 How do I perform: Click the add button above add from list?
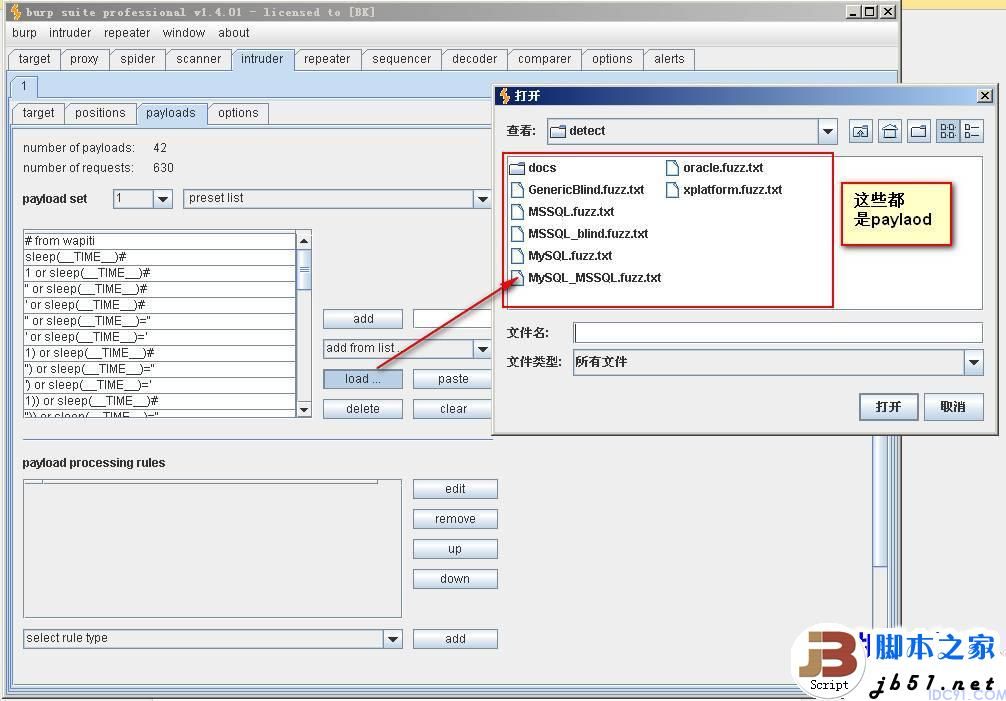[362, 319]
